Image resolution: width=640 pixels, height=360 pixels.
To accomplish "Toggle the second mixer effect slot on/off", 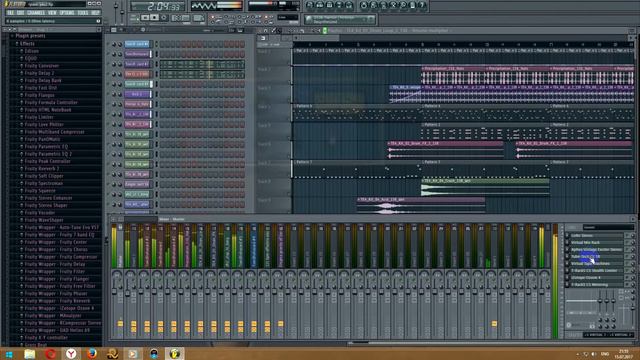I will 568,242.
